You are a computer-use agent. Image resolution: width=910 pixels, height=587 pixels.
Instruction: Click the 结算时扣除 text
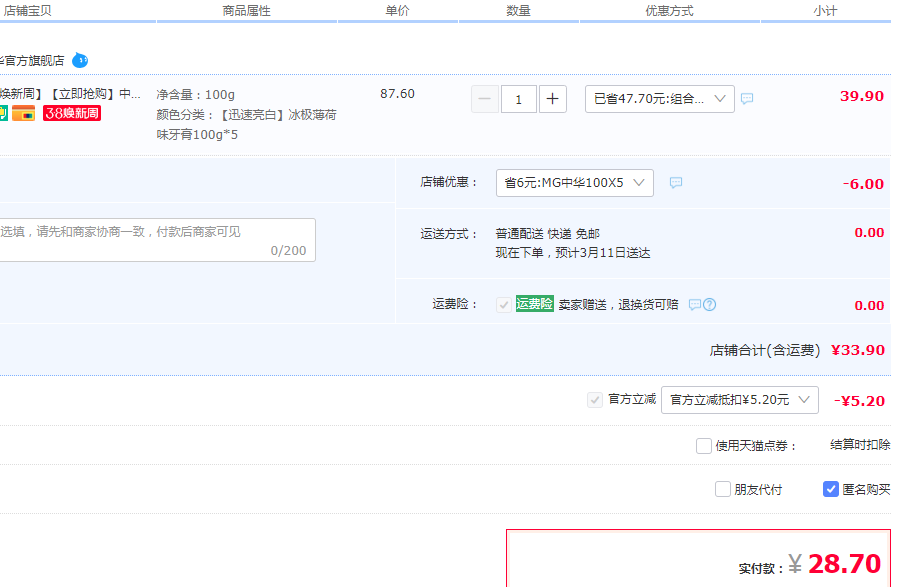pos(860,445)
